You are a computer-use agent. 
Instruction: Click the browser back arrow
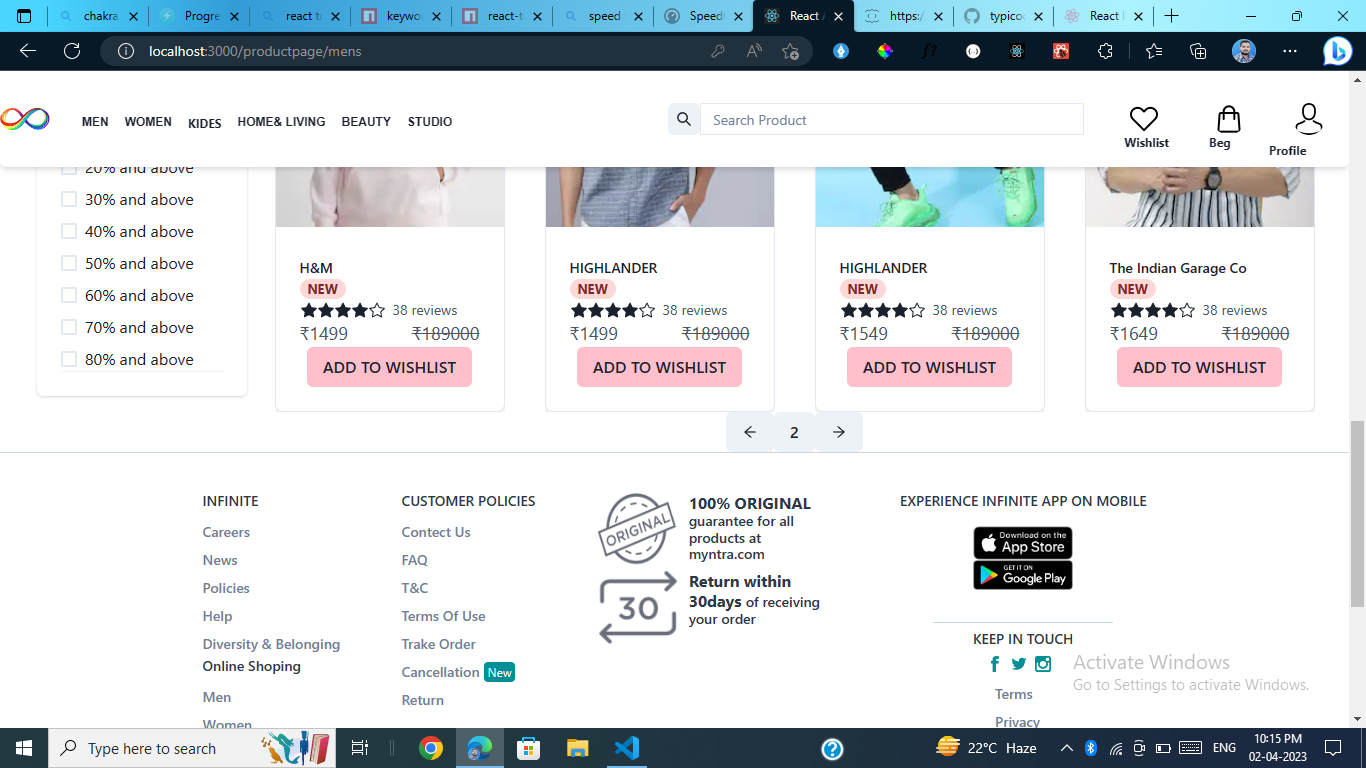(28, 51)
